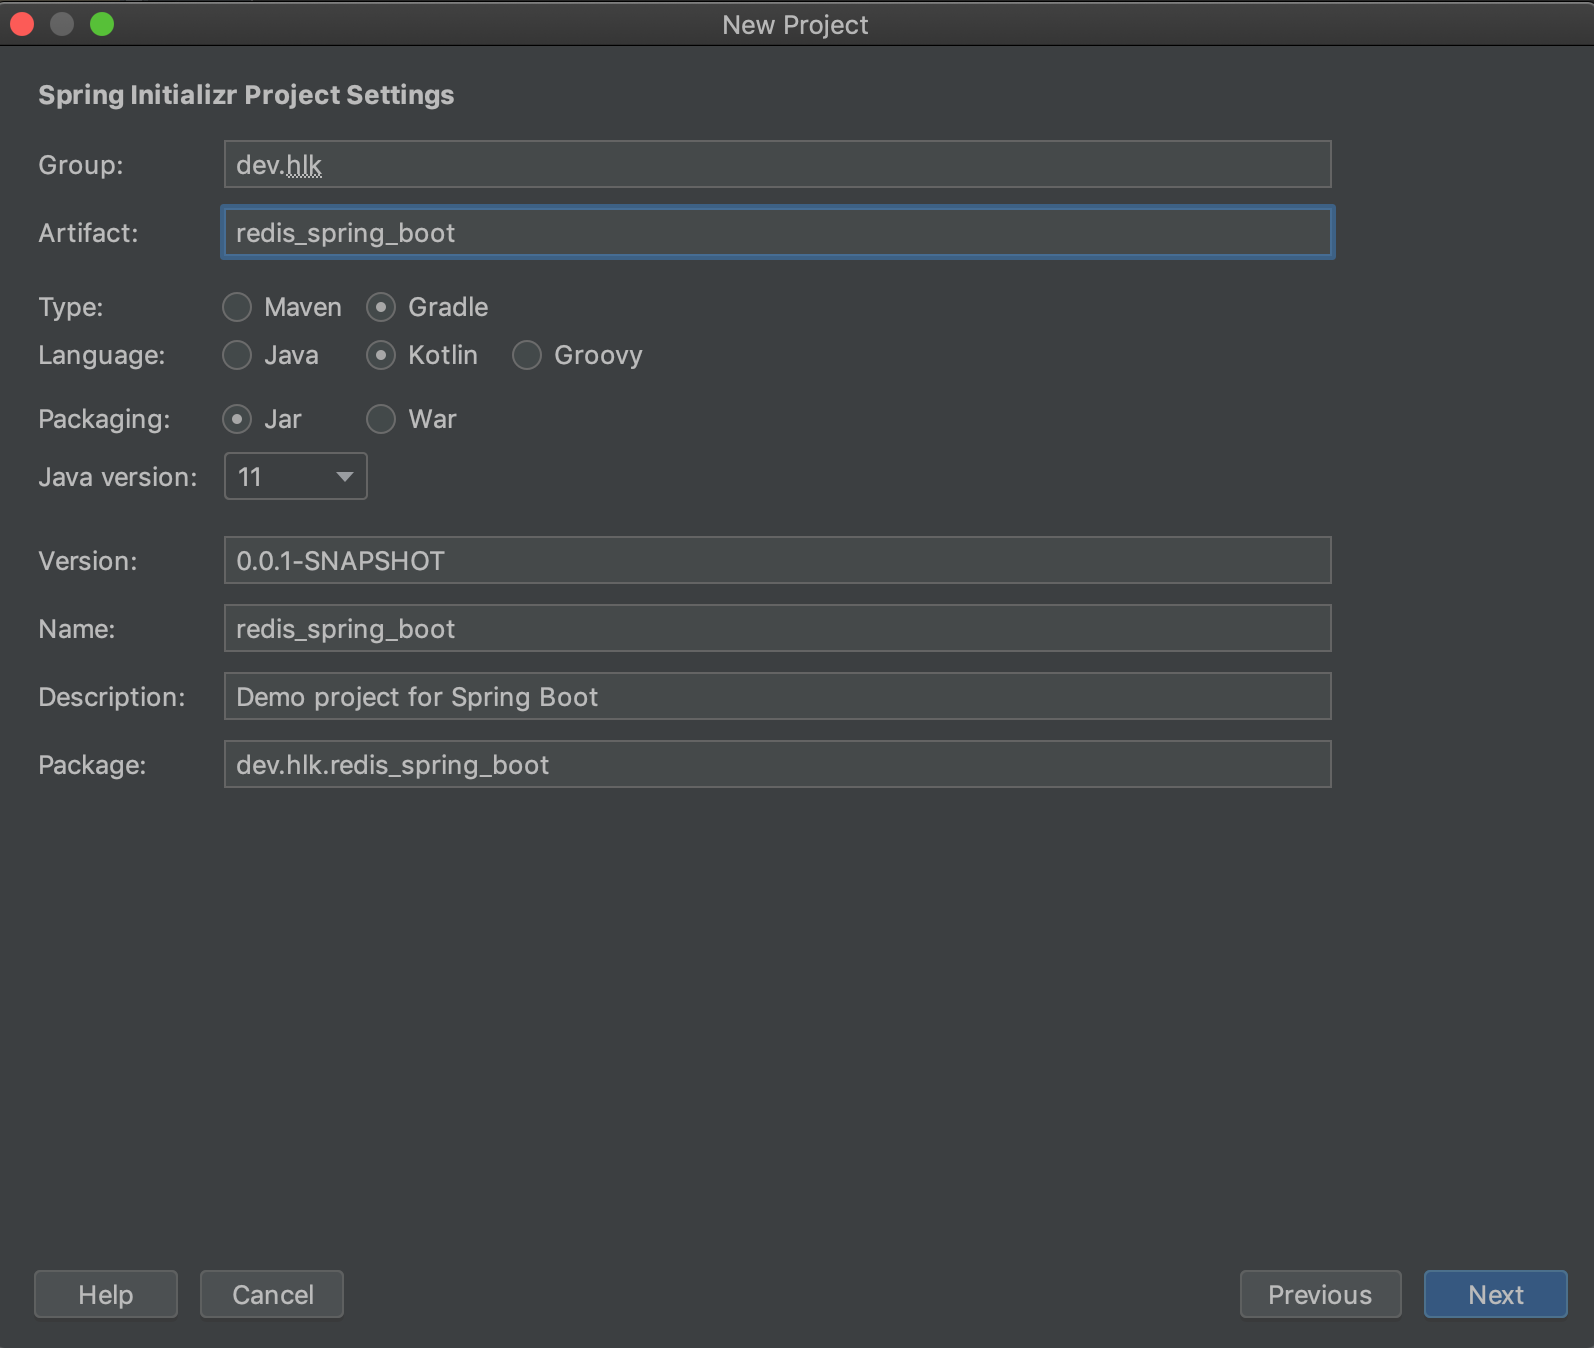Click the Description input field
Viewport: 1594px width, 1348px height.
point(777,697)
